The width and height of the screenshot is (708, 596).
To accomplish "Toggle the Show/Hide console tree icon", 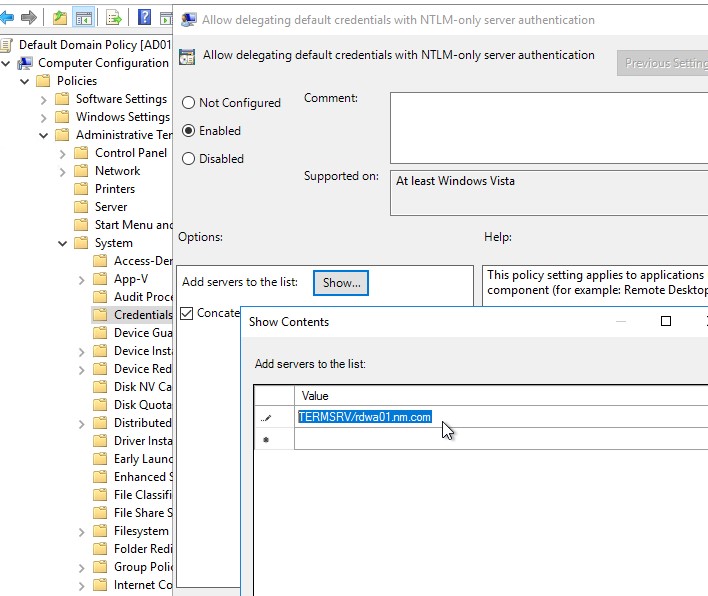I will click(84, 18).
